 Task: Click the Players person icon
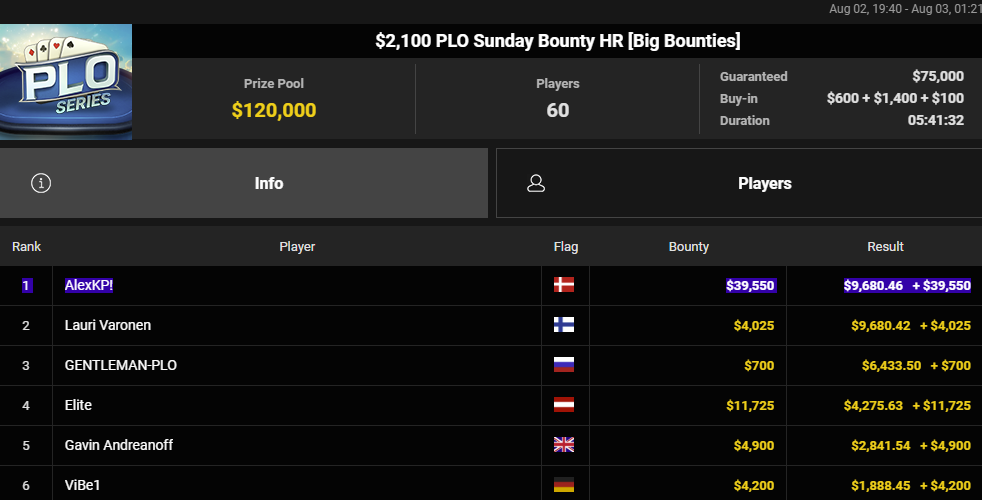[x=536, y=183]
